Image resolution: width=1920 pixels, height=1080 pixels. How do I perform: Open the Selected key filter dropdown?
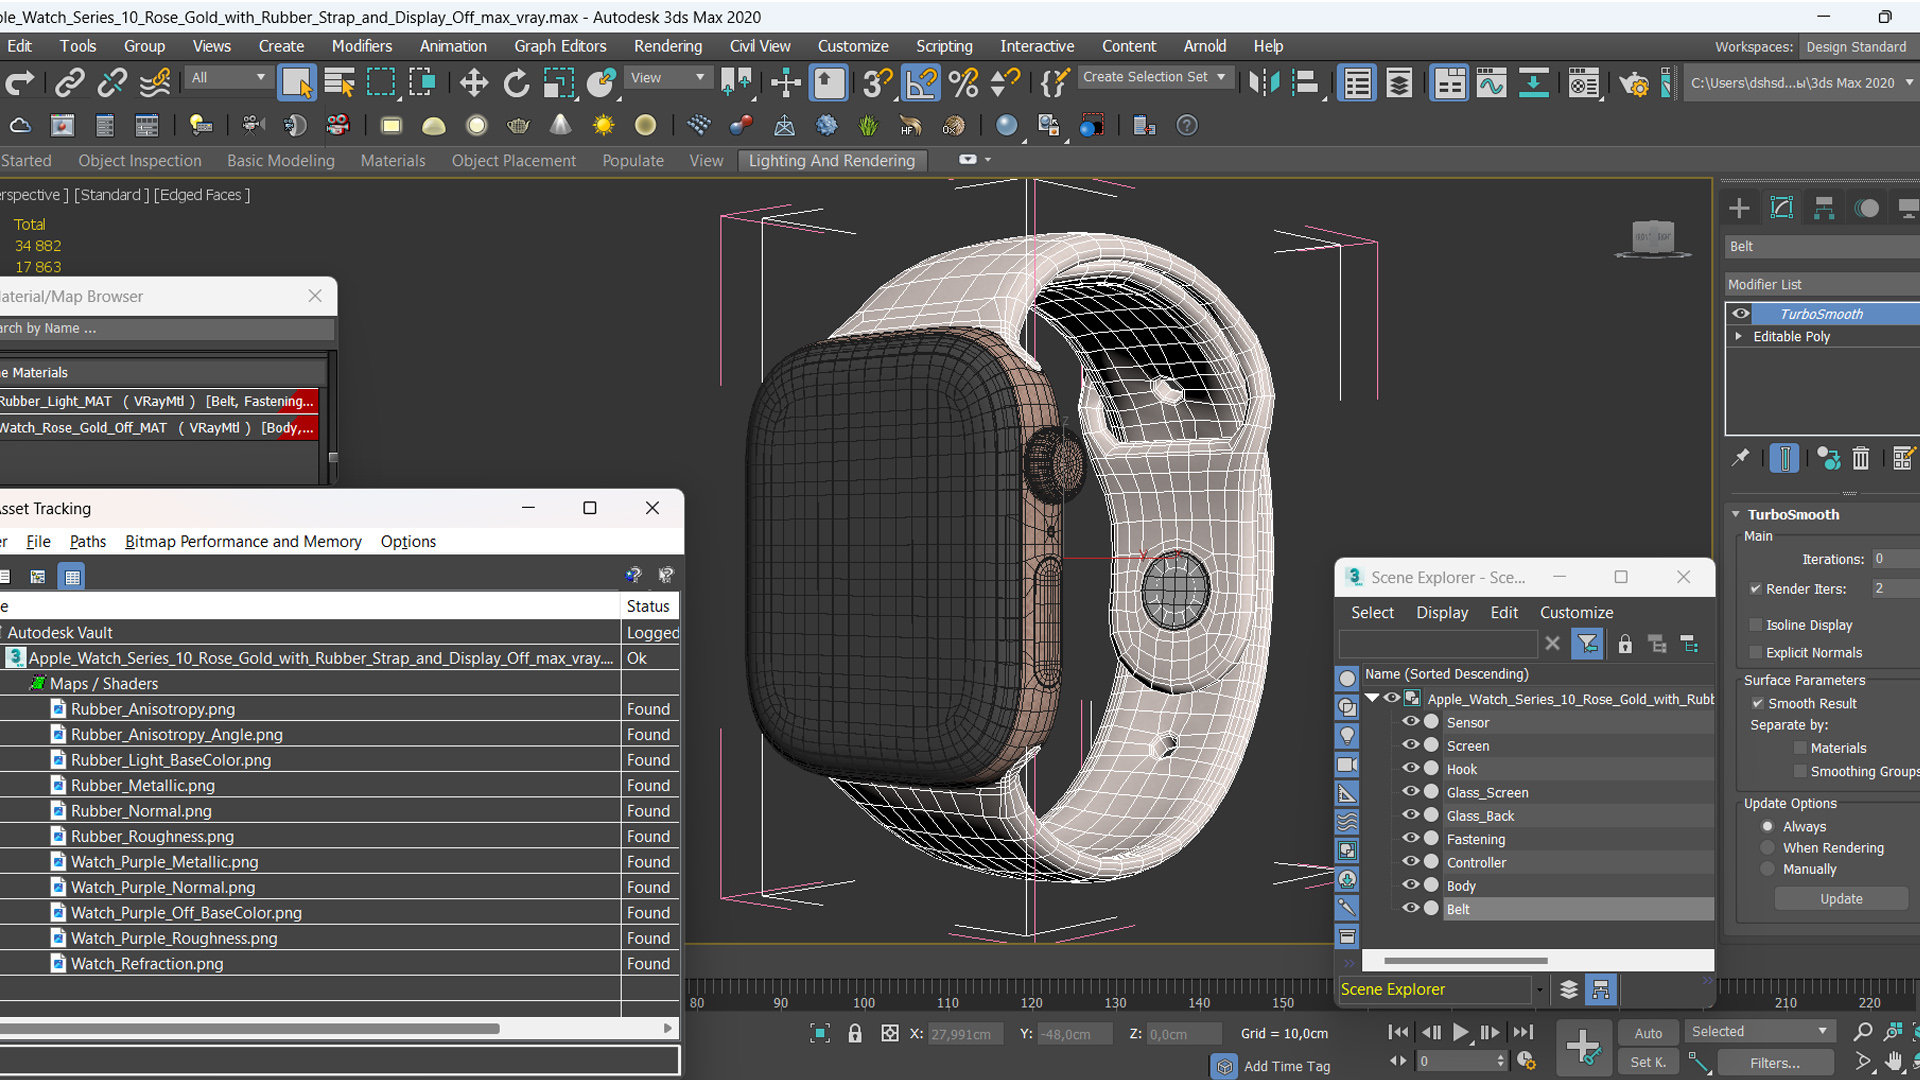click(x=1759, y=1032)
